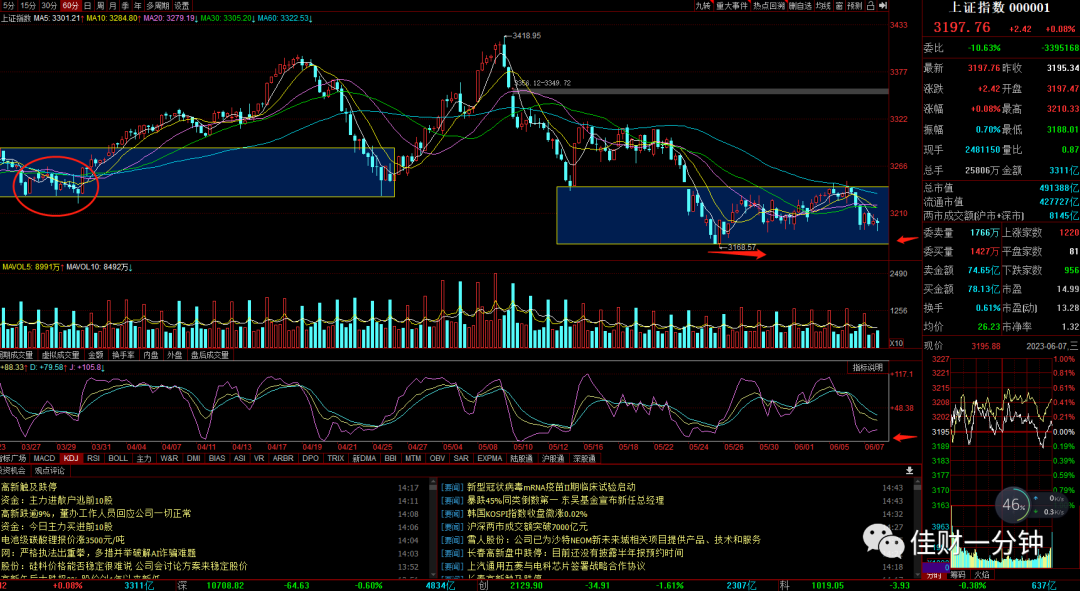Switch indicator to BBI

(x=391, y=458)
